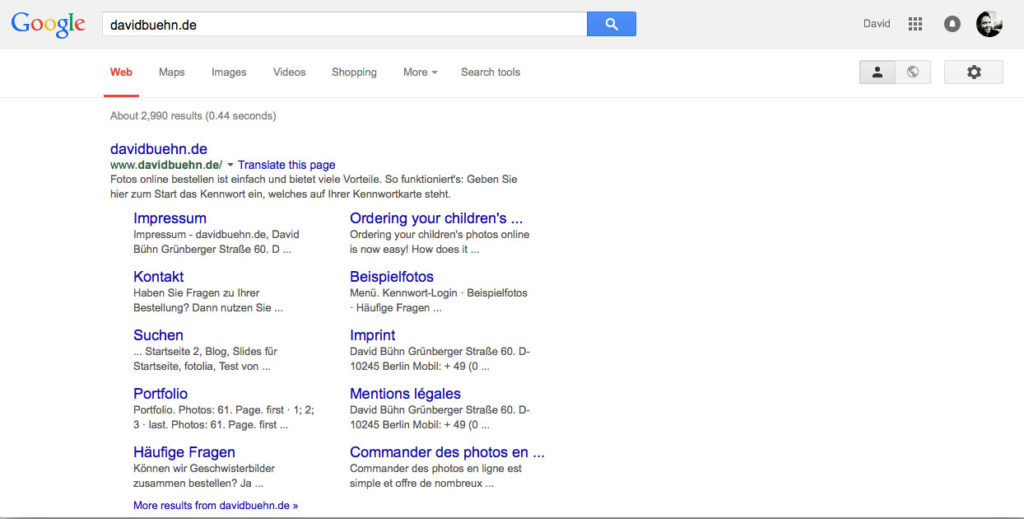Click the 'Fotos online bestellen' snippet text
This screenshot has height=519, width=1024.
[313, 187]
